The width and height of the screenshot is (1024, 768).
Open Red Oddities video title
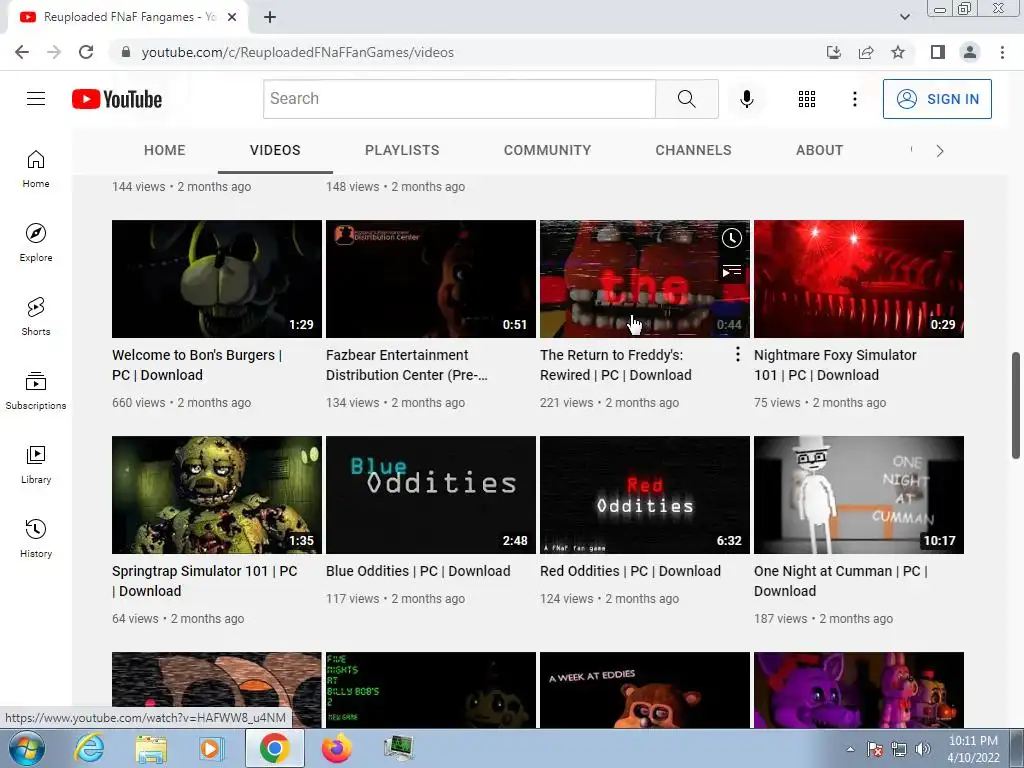(630, 571)
